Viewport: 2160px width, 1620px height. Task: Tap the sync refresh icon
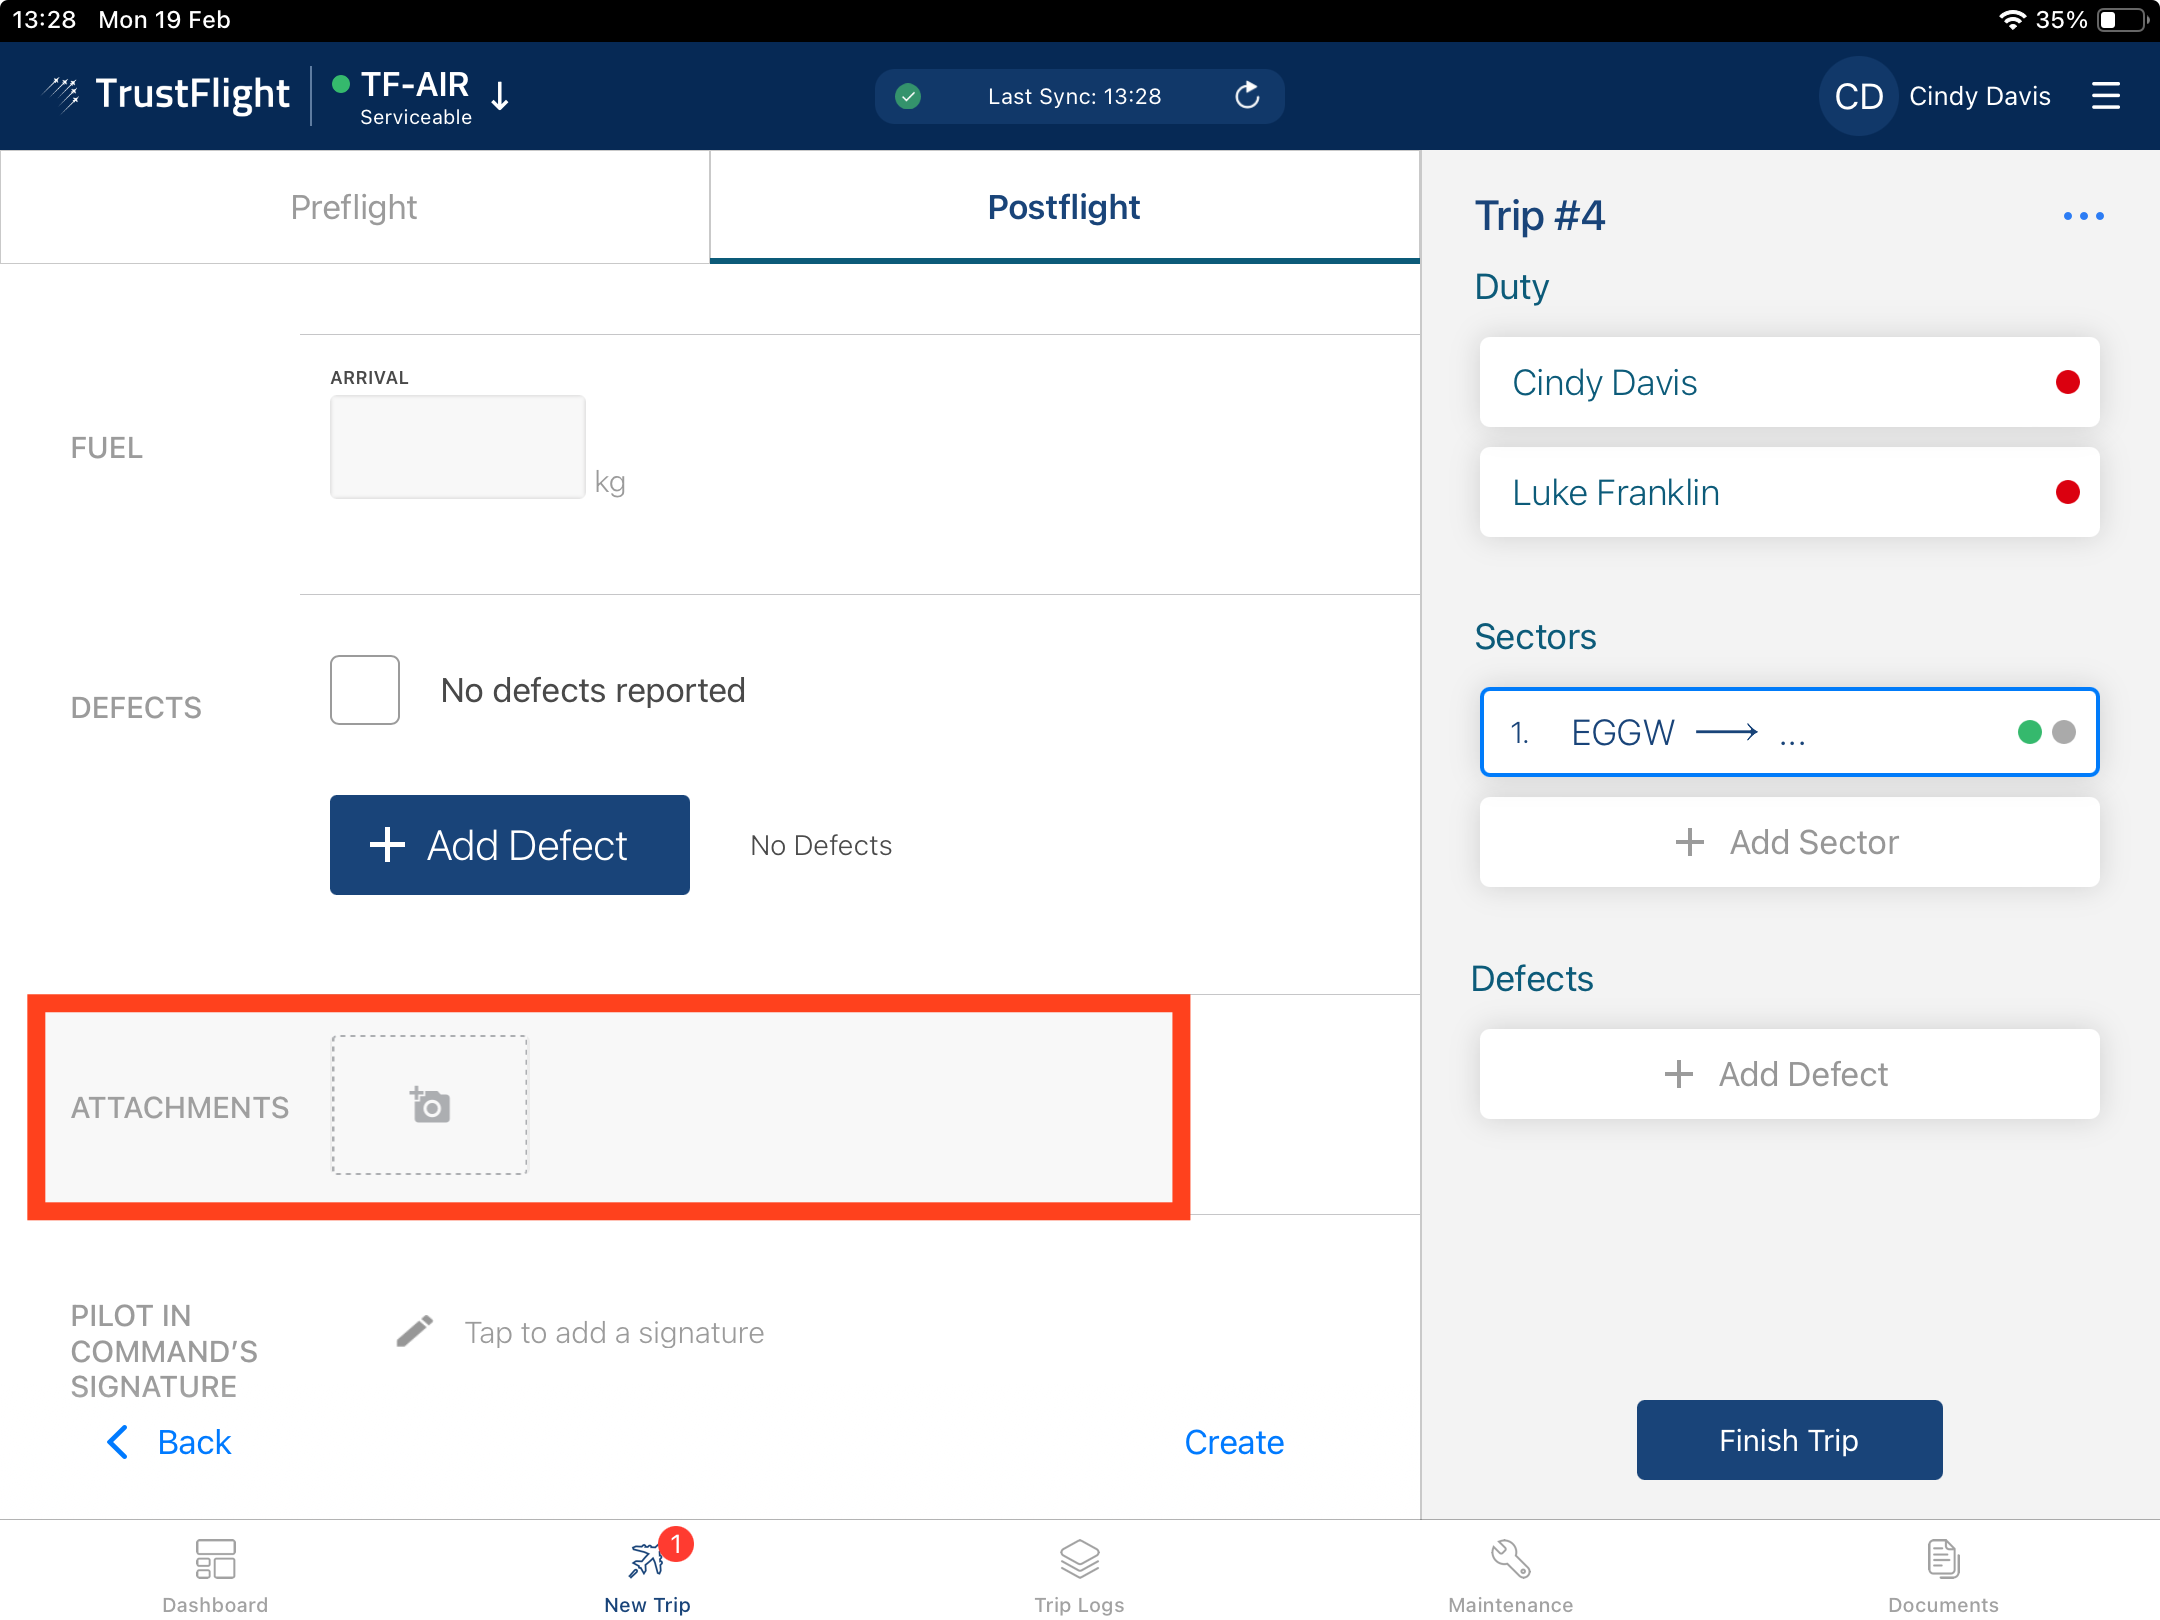pos(1247,96)
